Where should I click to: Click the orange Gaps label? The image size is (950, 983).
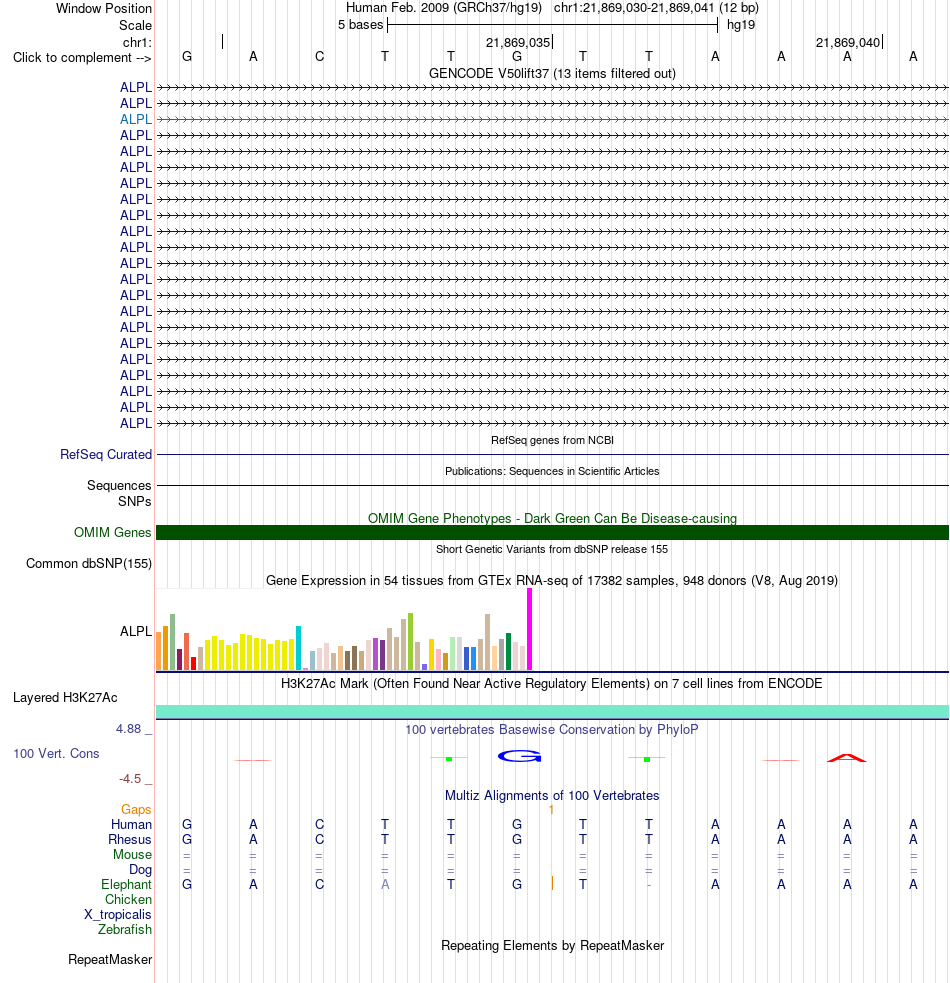(136, 810)
